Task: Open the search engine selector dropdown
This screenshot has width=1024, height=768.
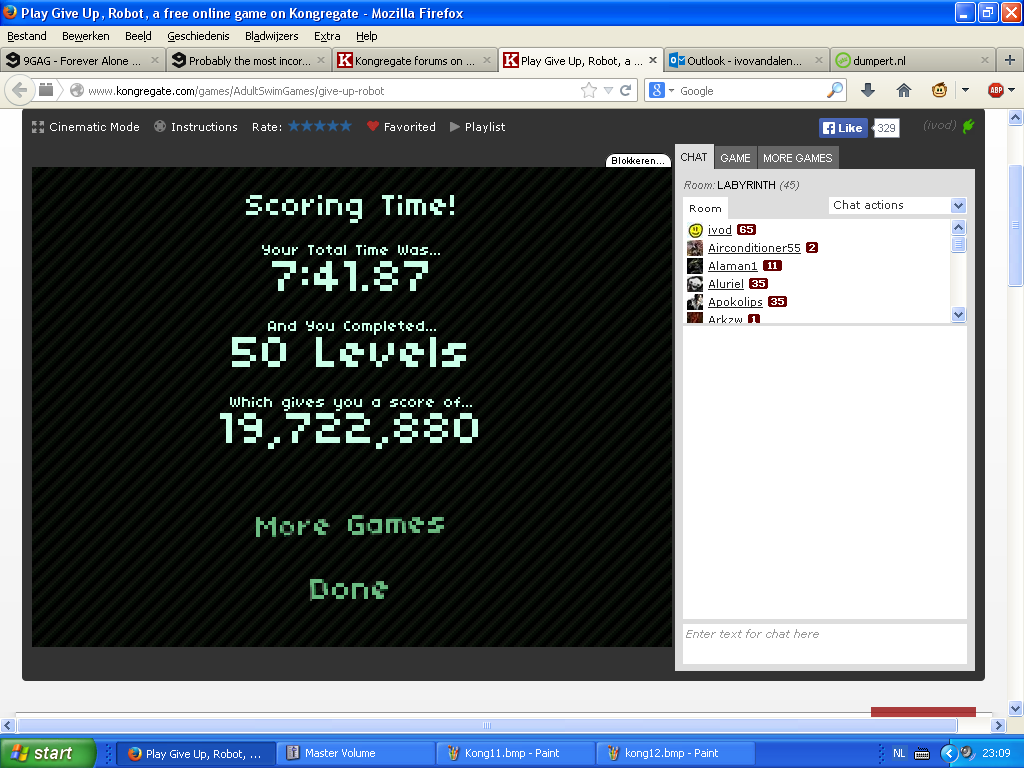Action: 662,91
